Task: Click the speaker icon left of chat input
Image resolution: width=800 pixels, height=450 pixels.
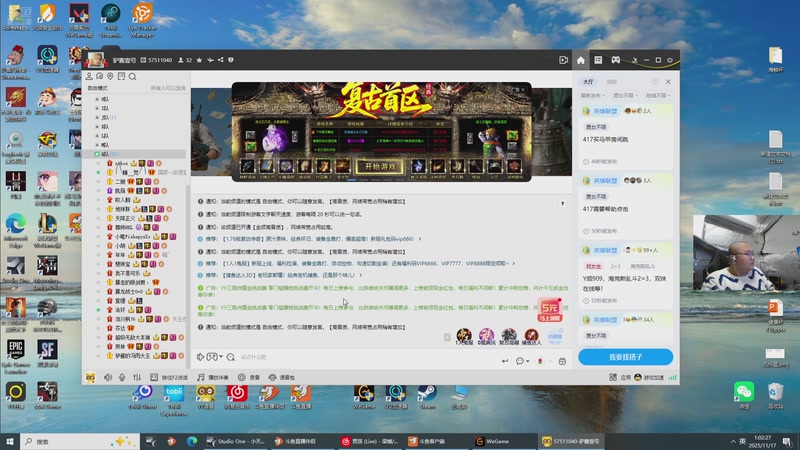Action: (201, 357)
